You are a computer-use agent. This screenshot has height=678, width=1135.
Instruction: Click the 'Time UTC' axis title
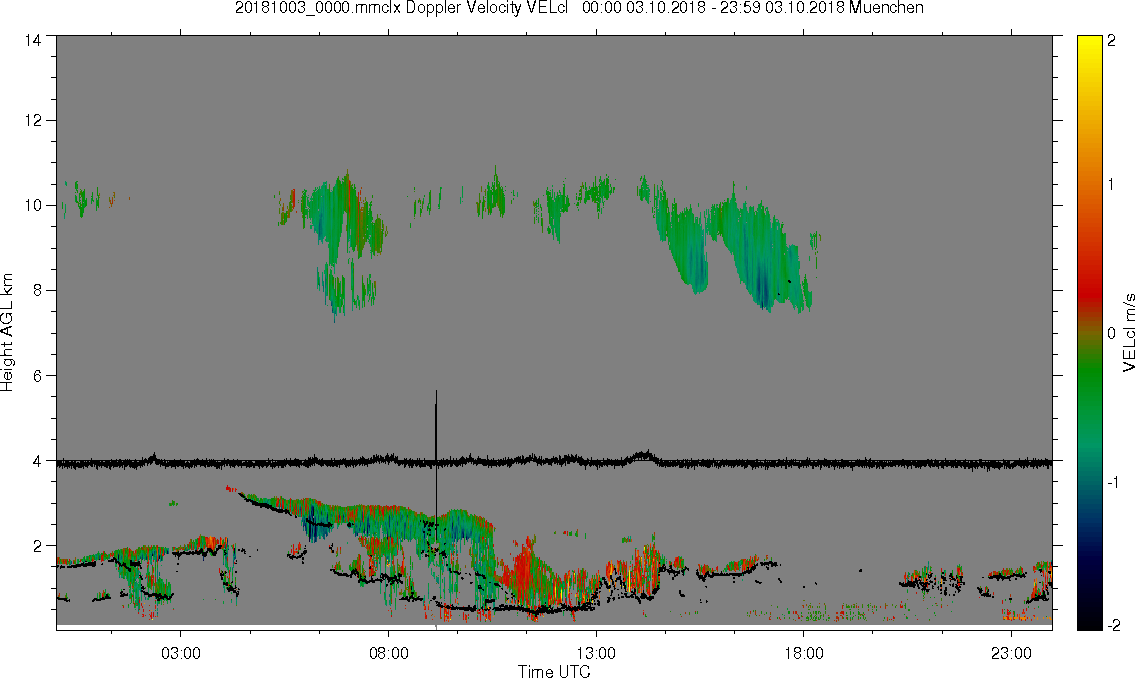tap(554, 671)
